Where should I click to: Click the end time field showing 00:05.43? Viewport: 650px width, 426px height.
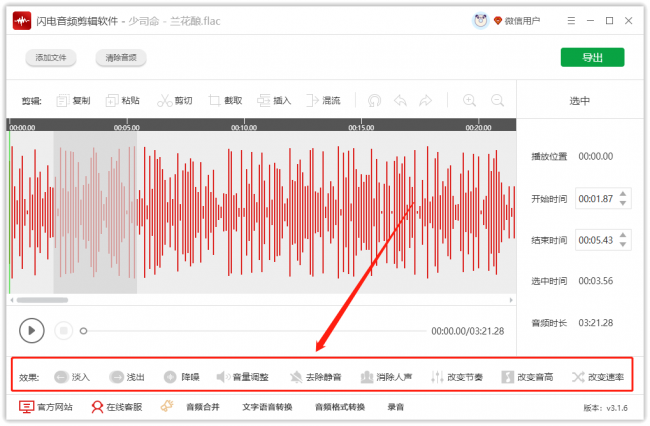pos(603,240)
